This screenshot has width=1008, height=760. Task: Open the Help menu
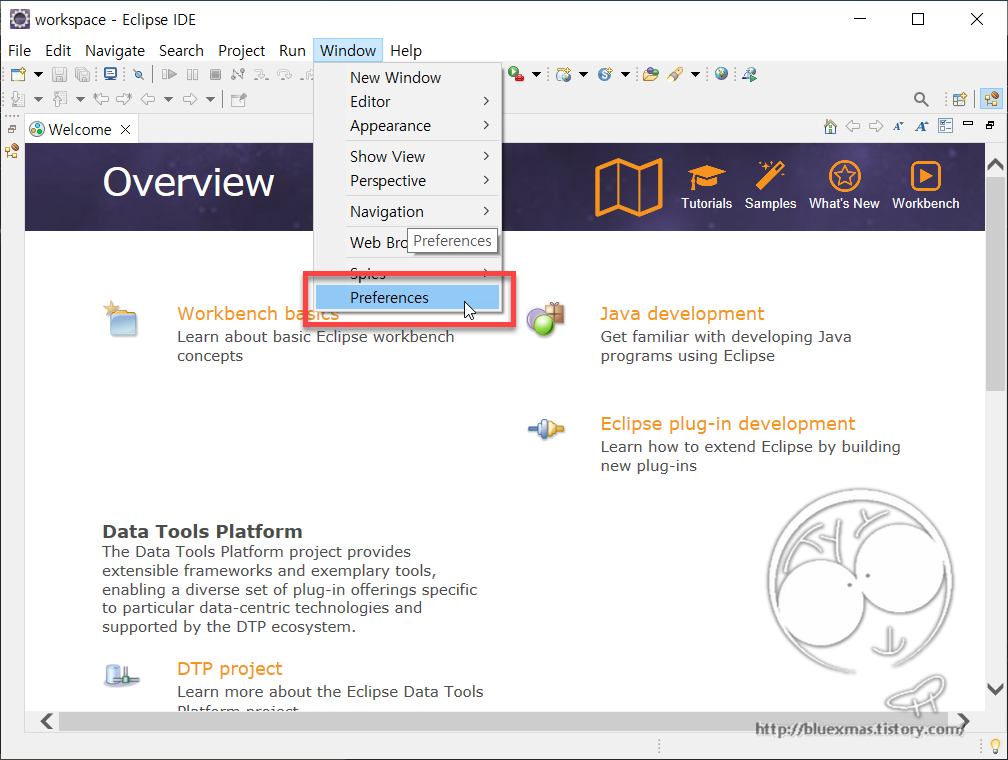406,51
